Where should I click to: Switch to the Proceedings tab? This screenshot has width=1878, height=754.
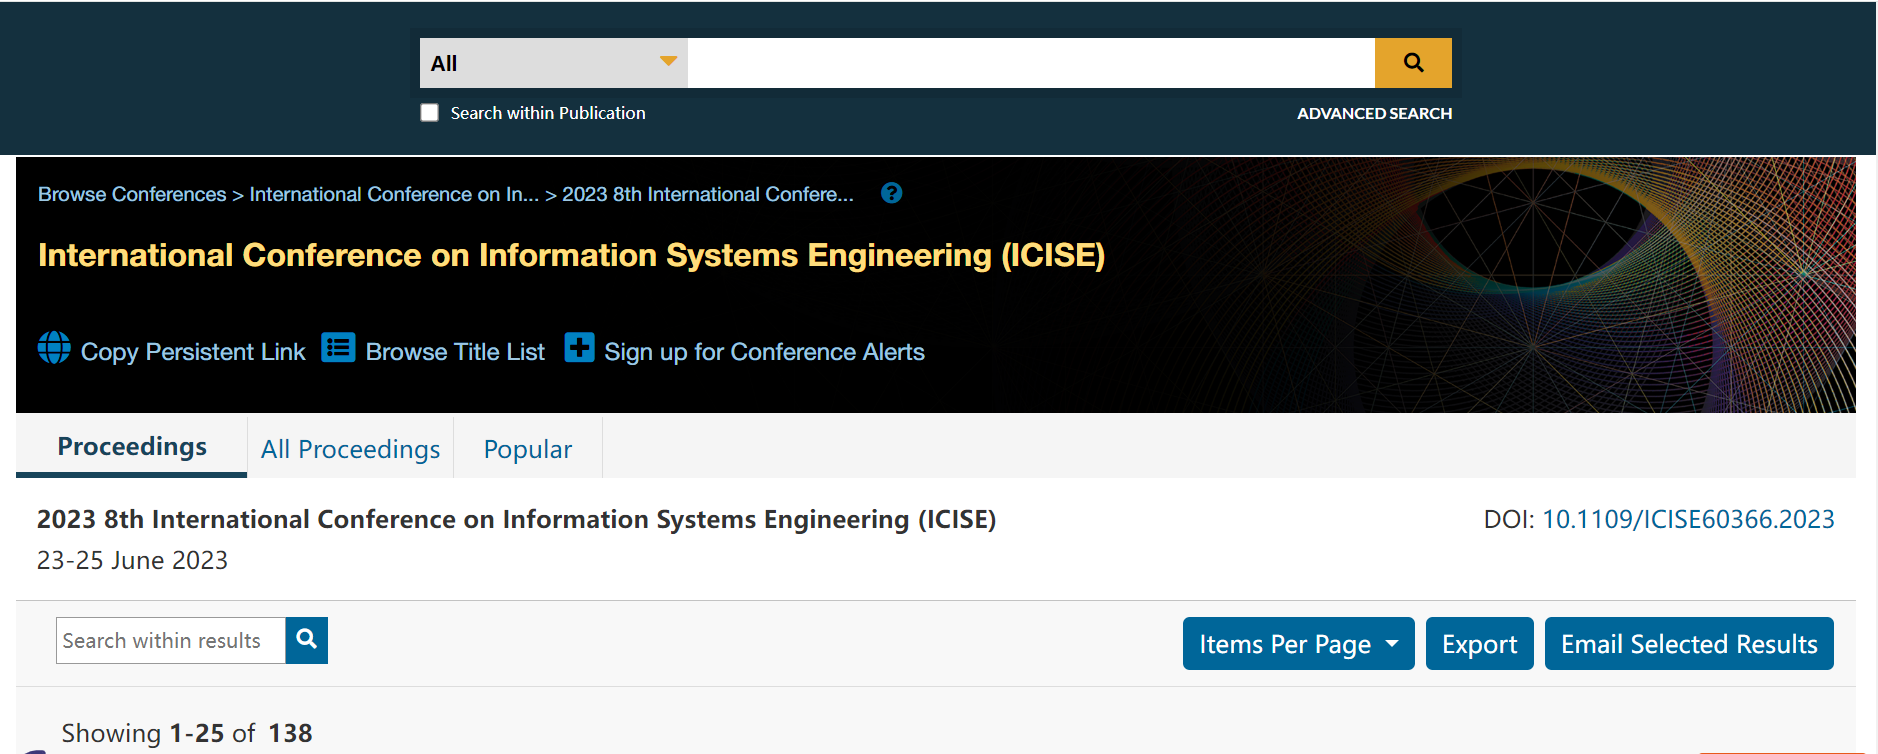[x=132, y=447]
